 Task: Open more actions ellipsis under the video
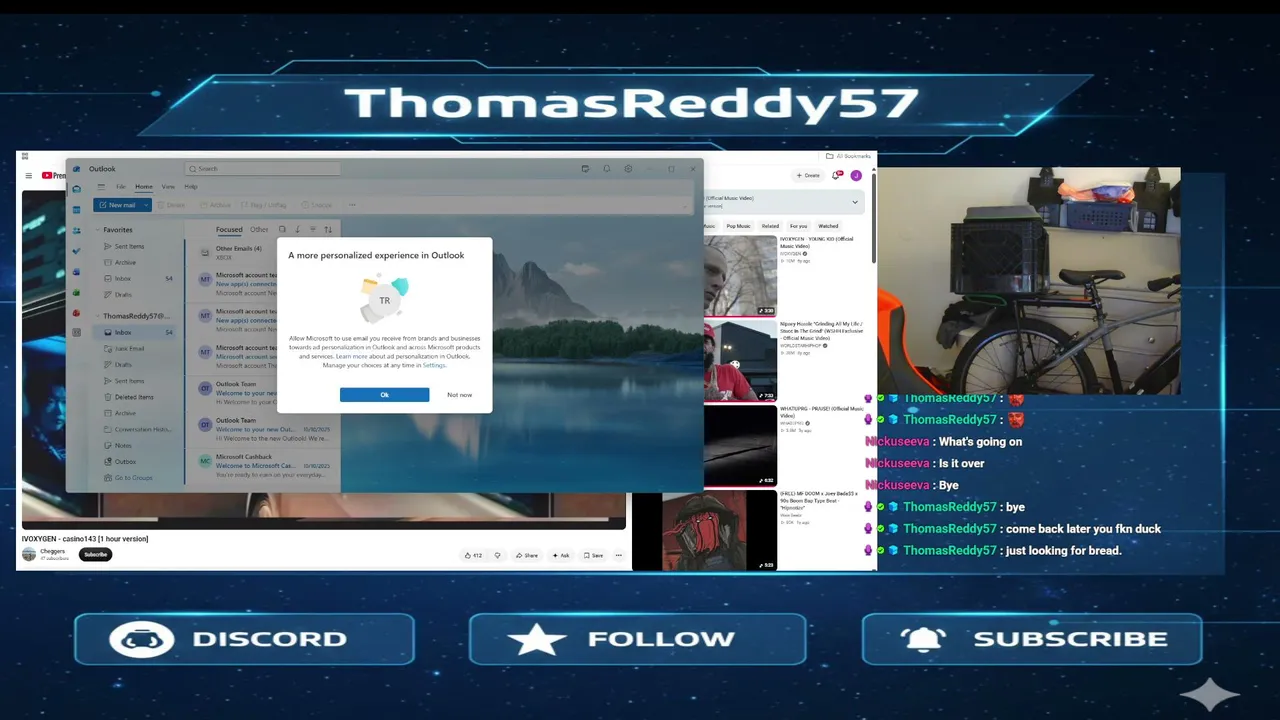[618, 555]
